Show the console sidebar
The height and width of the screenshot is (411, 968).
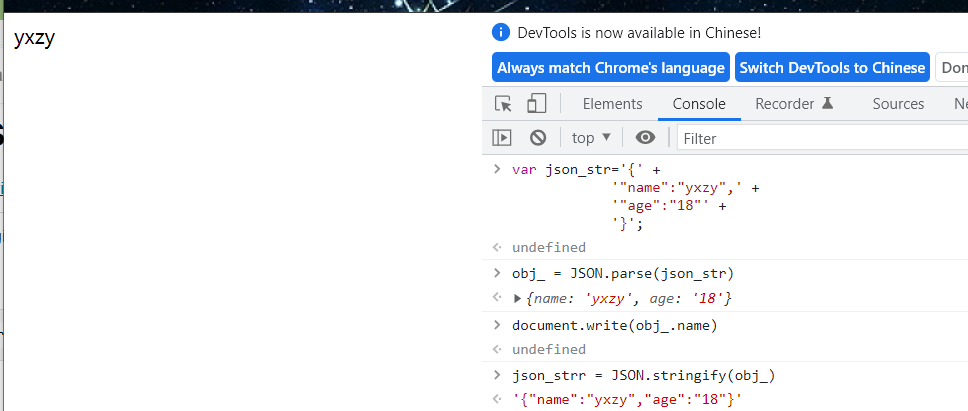tap(502, 138)
